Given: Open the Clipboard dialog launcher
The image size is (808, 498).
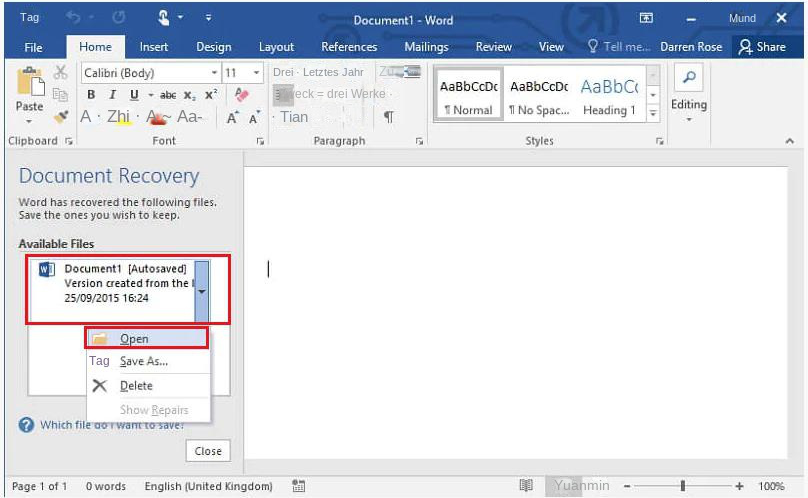Looking at the screenshot, I should pos(69,141).
